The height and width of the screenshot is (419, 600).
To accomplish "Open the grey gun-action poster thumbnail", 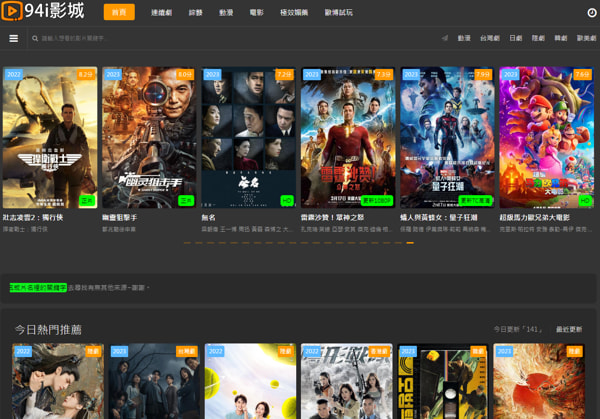I will point(347,381).
